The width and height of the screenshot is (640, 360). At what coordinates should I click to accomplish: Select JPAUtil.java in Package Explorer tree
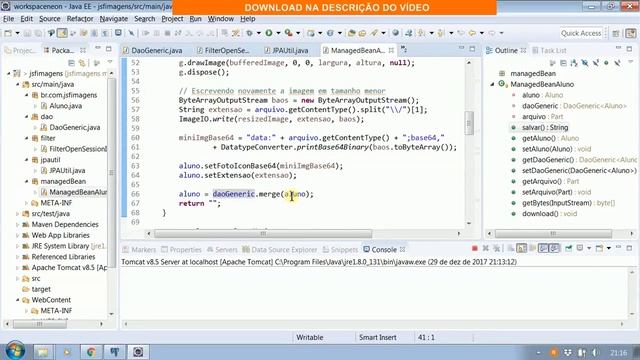pyautogui.click(x=67, y=171)
